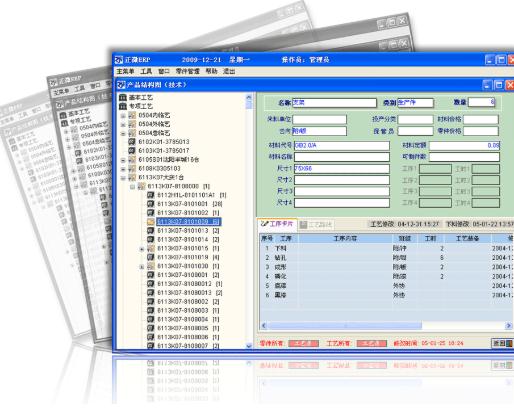Click the part icon beside 6113K07-8108002

coord(151,302)
